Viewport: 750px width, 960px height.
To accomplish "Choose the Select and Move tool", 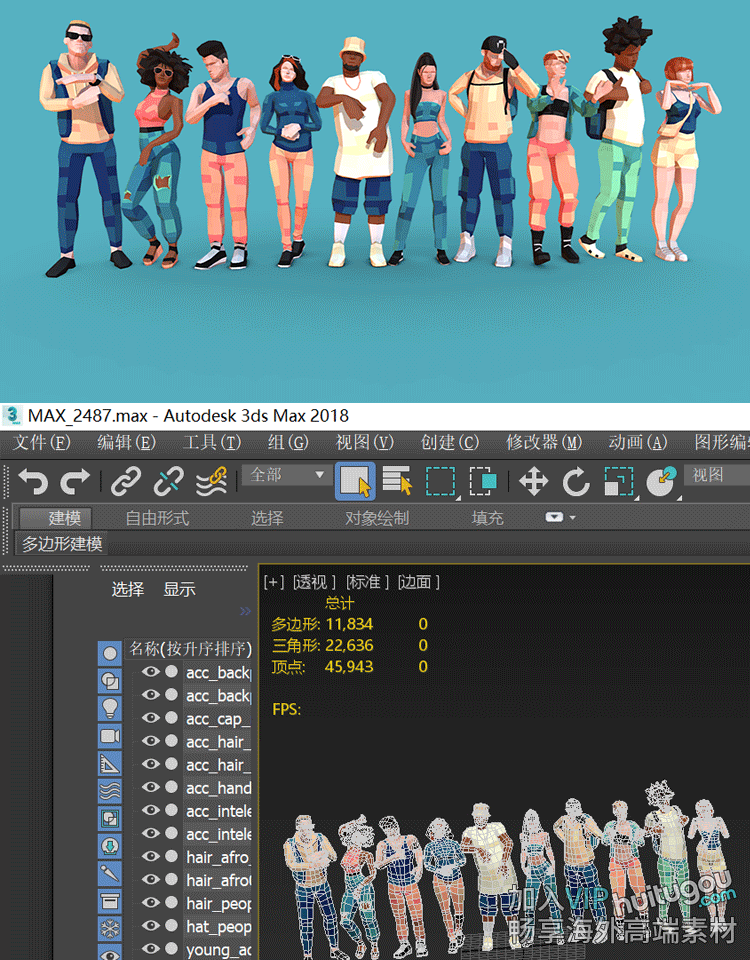I will click(533, 482).
